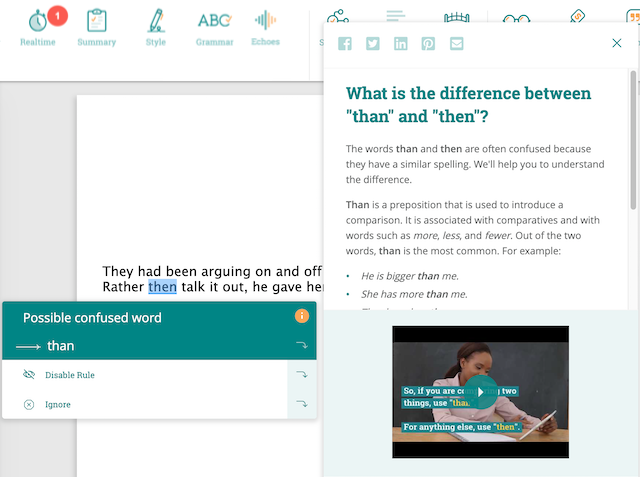Image resolution: width=640 pixels, height=477 pixels.
Task: Open the Realtime report stopwatch icon
Action: (x=38, y=20)
